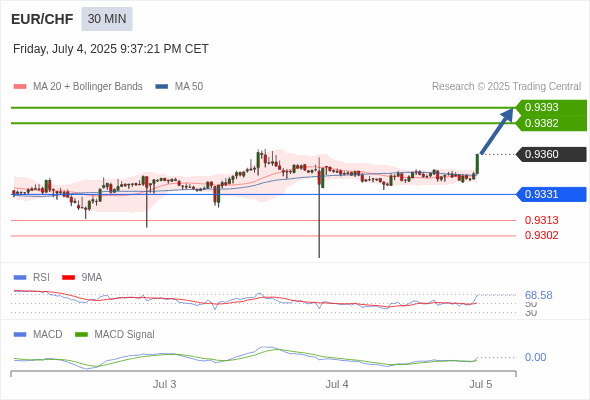Click the 0.9331 pivot price tag
590x400 pixels.
click(x=551, y=194)
